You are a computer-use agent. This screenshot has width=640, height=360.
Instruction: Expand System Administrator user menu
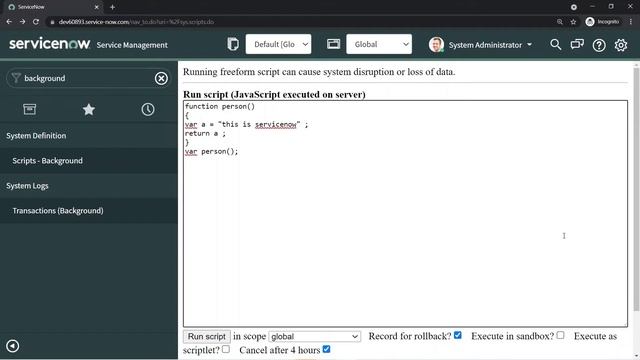point(490,45)
